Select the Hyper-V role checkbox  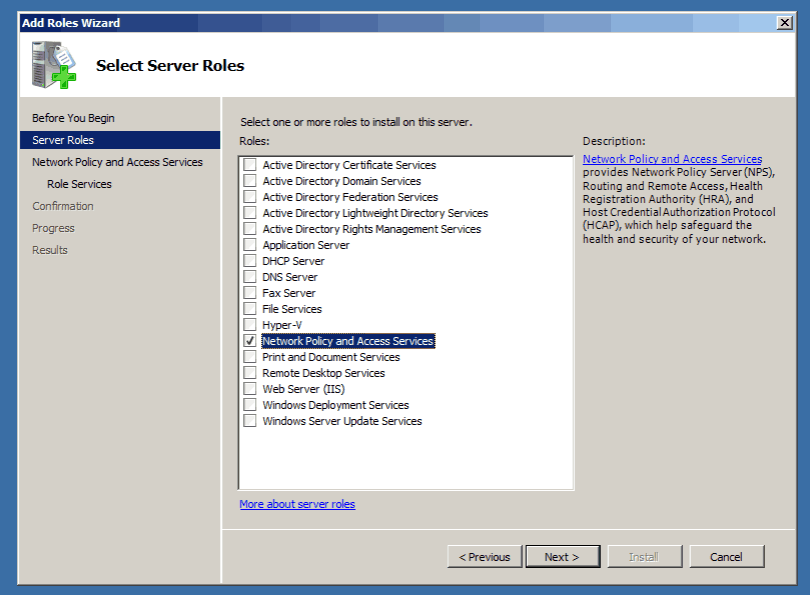coord(250,325)
